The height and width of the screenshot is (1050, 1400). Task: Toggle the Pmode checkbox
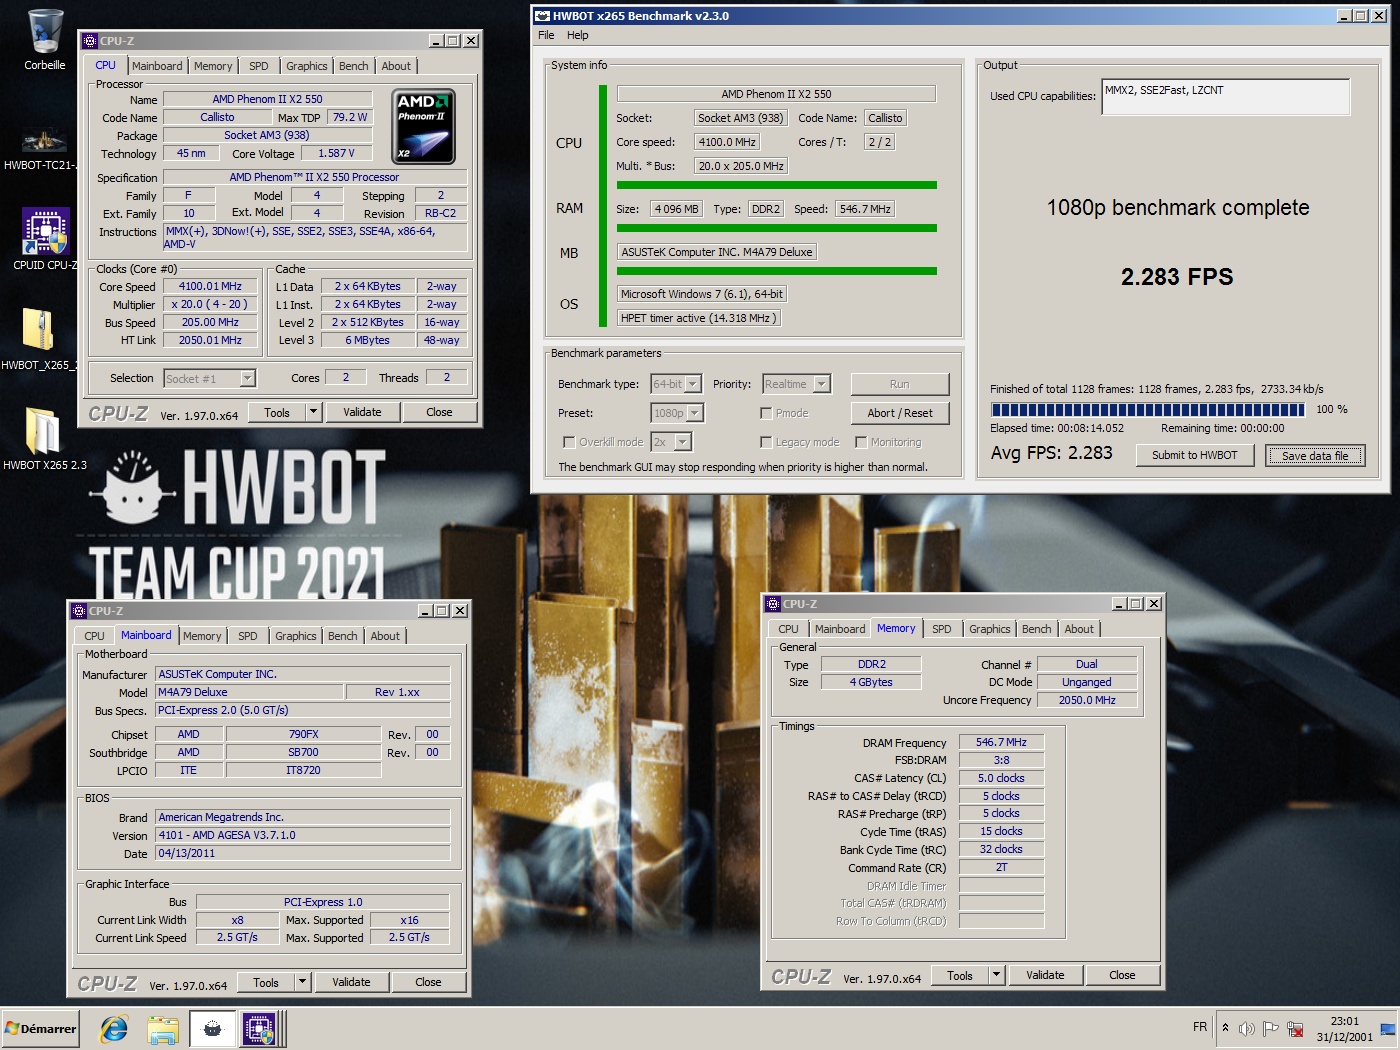766,413
